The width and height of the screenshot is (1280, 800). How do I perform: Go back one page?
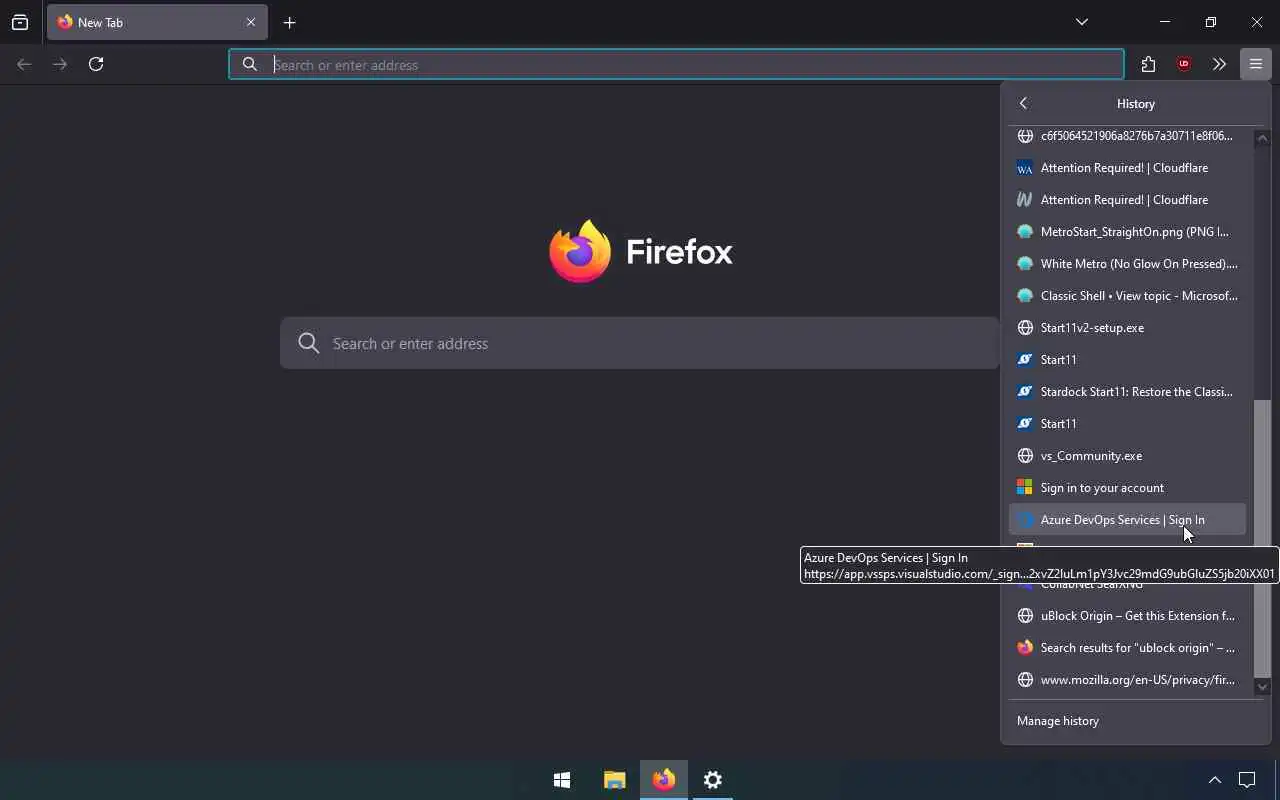coord(24,64)
